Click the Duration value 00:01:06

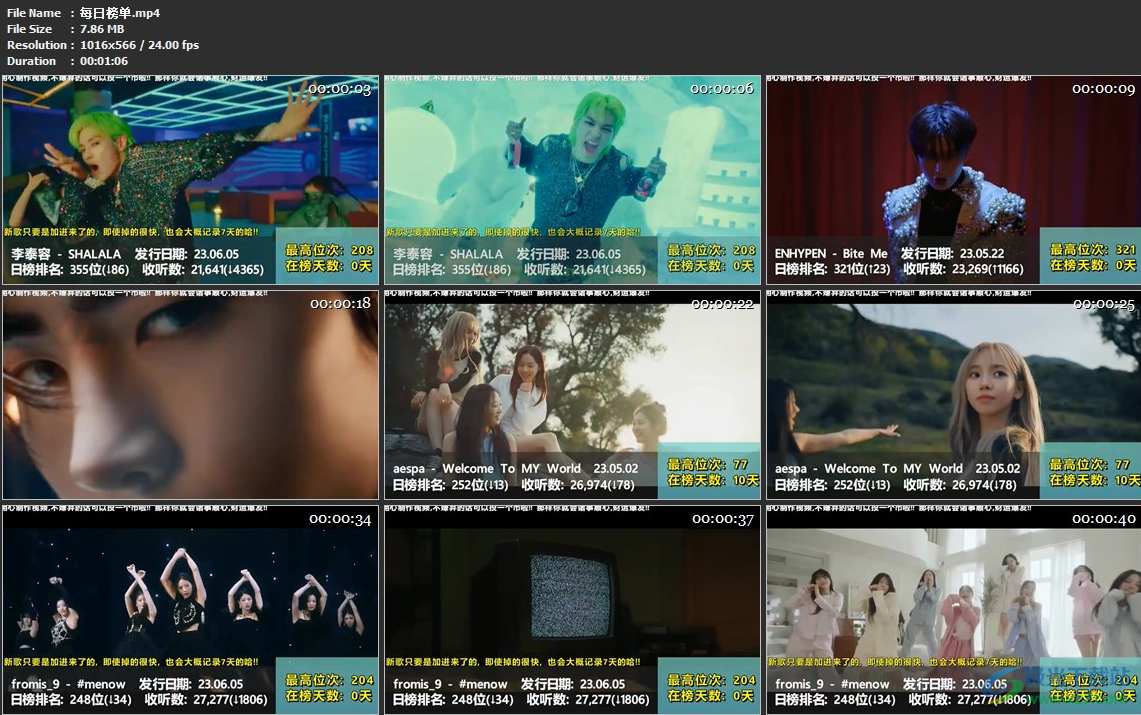[x=103, y=61]
